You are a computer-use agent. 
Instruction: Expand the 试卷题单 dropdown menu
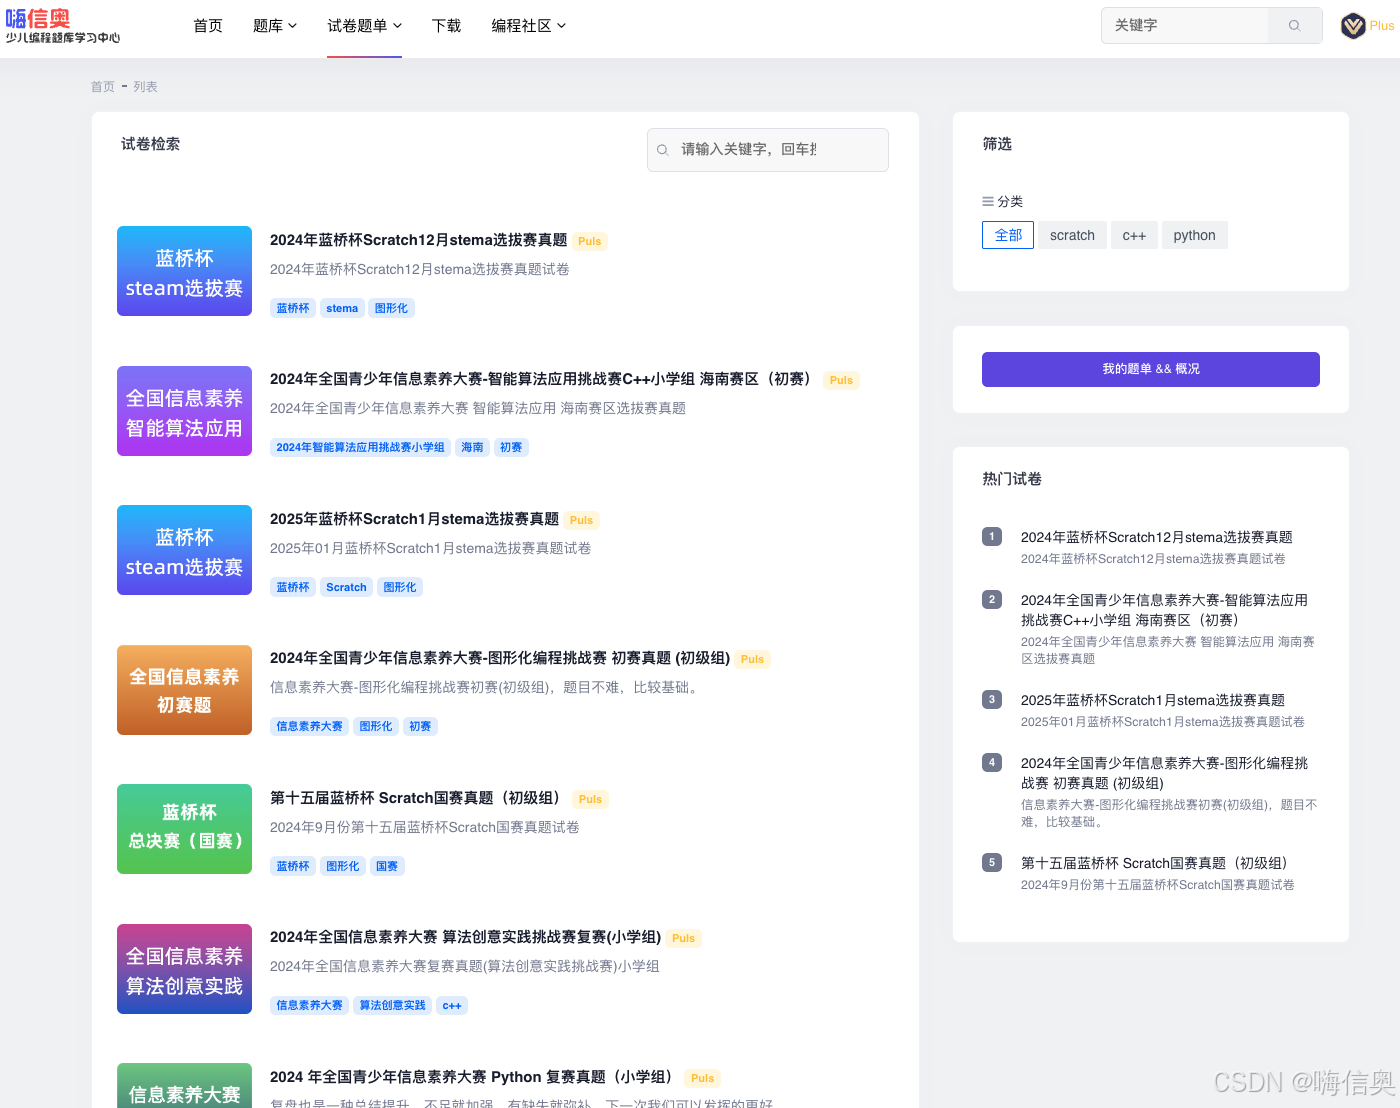pos(364,26)
